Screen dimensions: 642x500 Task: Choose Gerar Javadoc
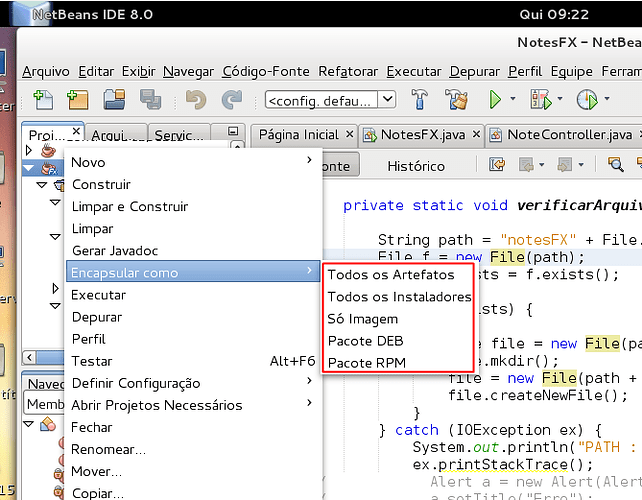(192, 251)
